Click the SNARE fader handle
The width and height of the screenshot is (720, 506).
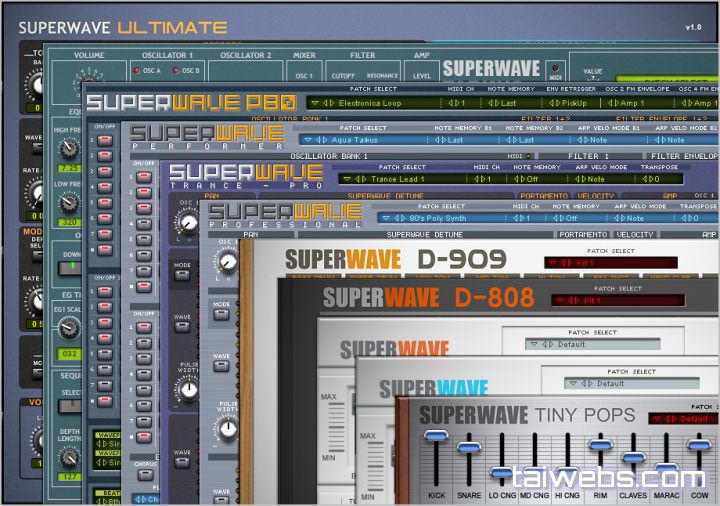pos(468,446)
